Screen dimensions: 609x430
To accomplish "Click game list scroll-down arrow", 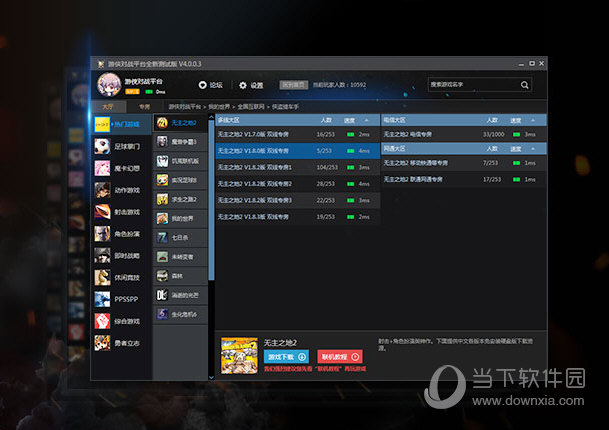I will click(211, 377).
